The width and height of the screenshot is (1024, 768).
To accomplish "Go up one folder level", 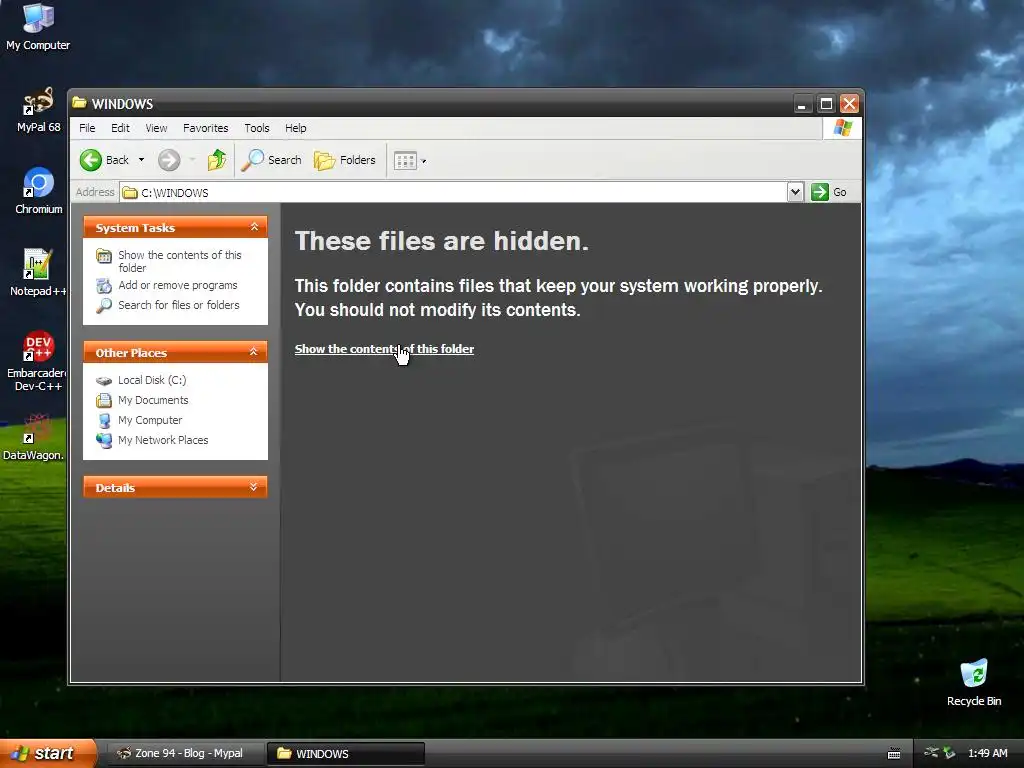I will click(217, 160).
